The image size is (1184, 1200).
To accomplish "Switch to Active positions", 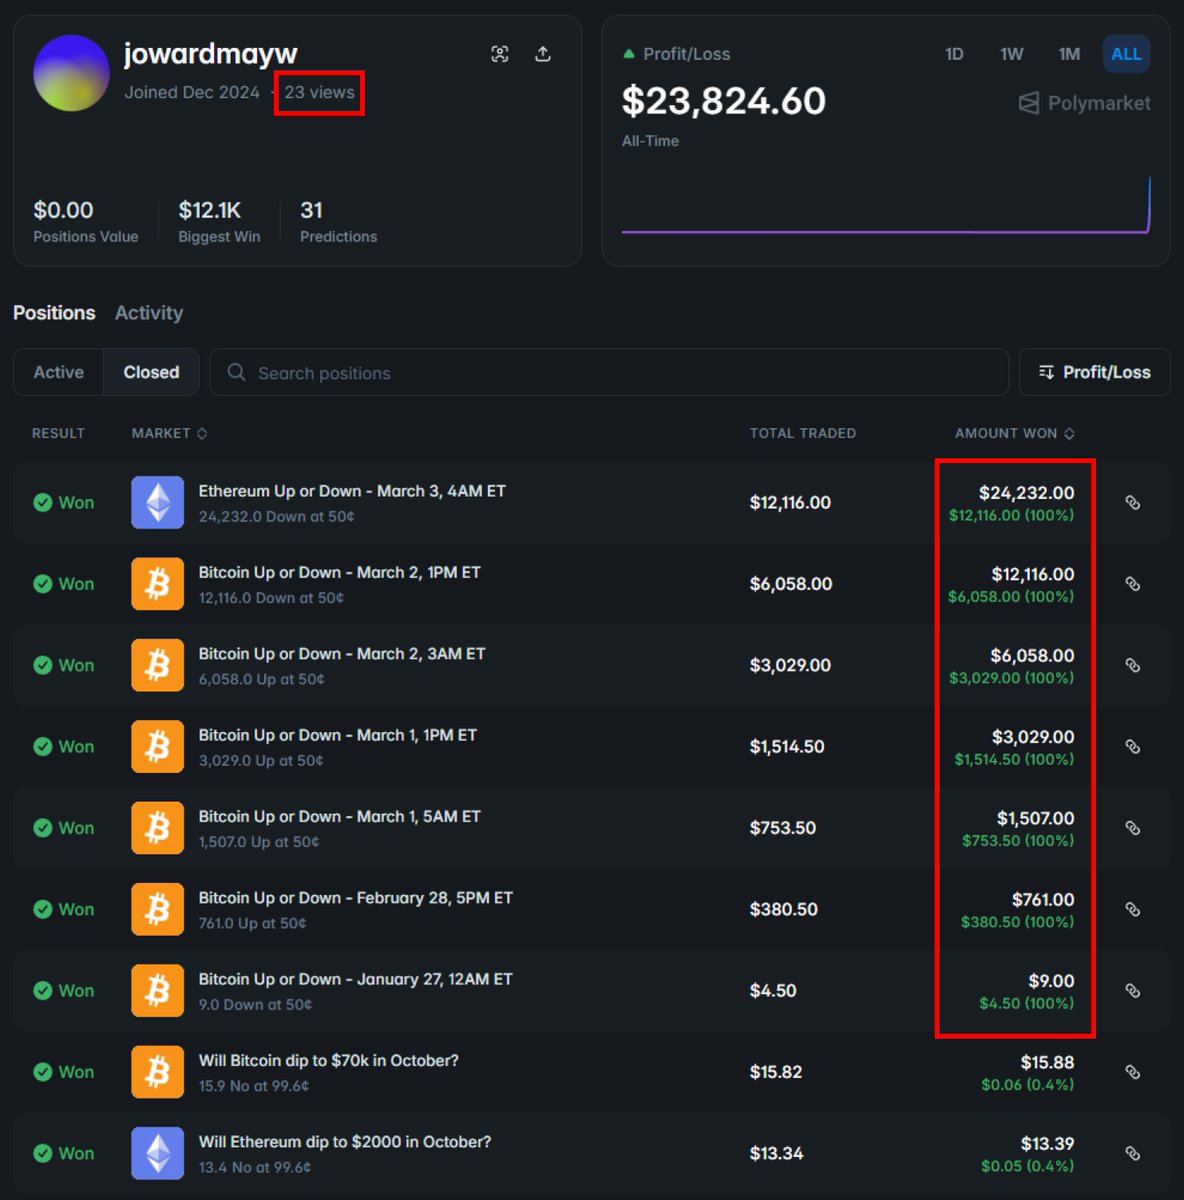I will [x=59, y=372].
